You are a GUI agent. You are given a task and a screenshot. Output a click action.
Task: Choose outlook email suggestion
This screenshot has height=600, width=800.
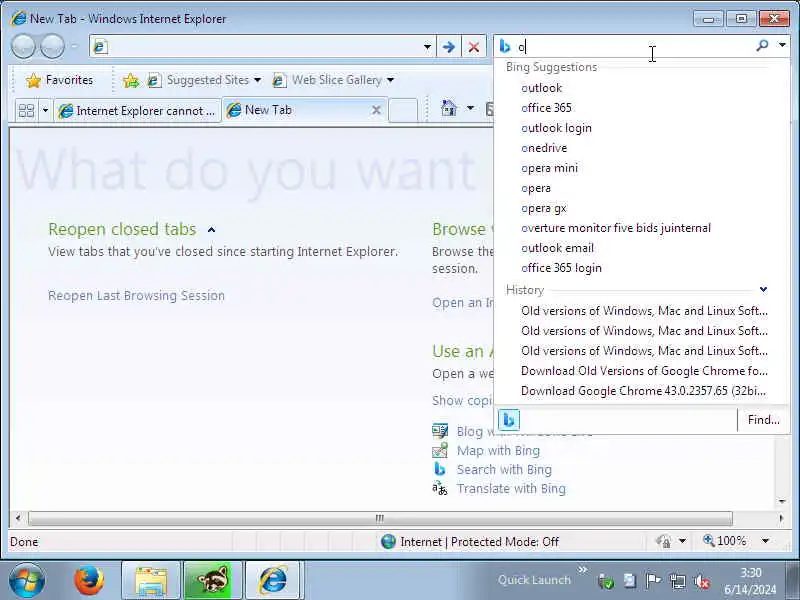pyautogui.click(x=557, y=248)
